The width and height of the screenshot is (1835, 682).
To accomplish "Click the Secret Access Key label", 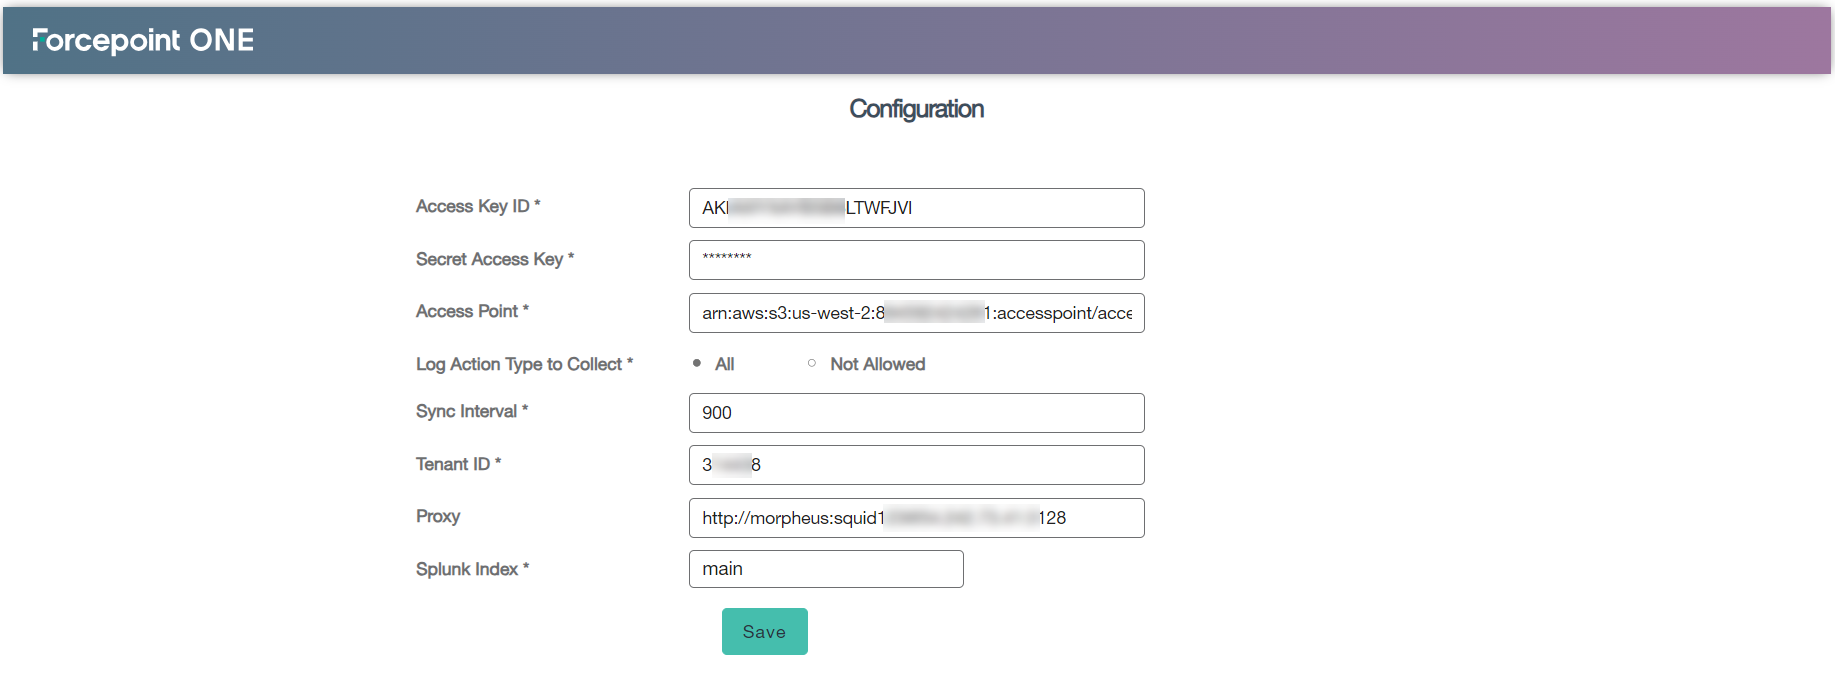I will [495, 259].
